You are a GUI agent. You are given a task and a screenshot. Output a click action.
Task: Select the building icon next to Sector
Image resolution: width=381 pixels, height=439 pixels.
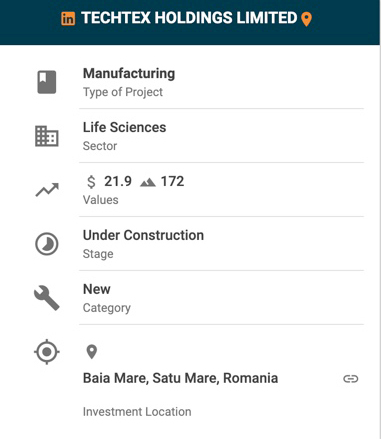click(47, 136)
